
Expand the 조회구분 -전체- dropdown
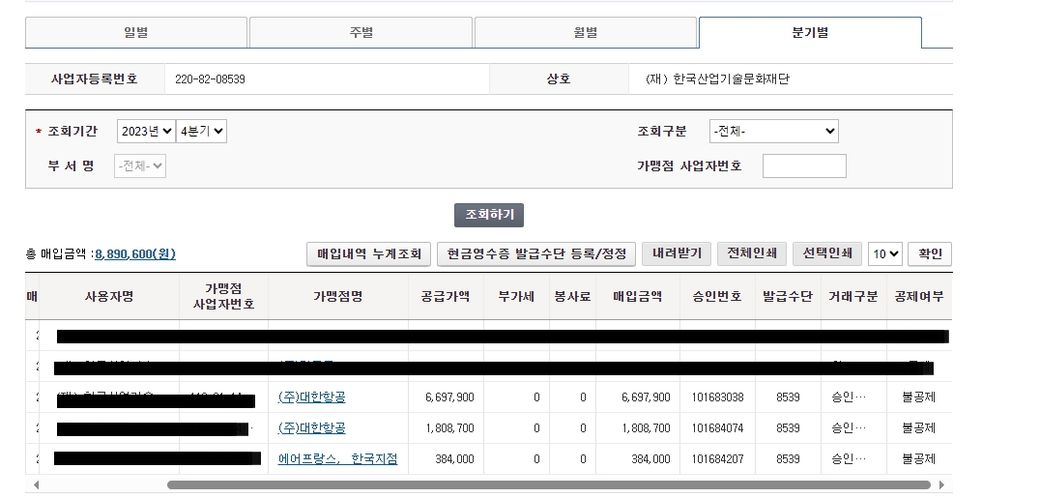pyautogui.click(x=773, y=131)
